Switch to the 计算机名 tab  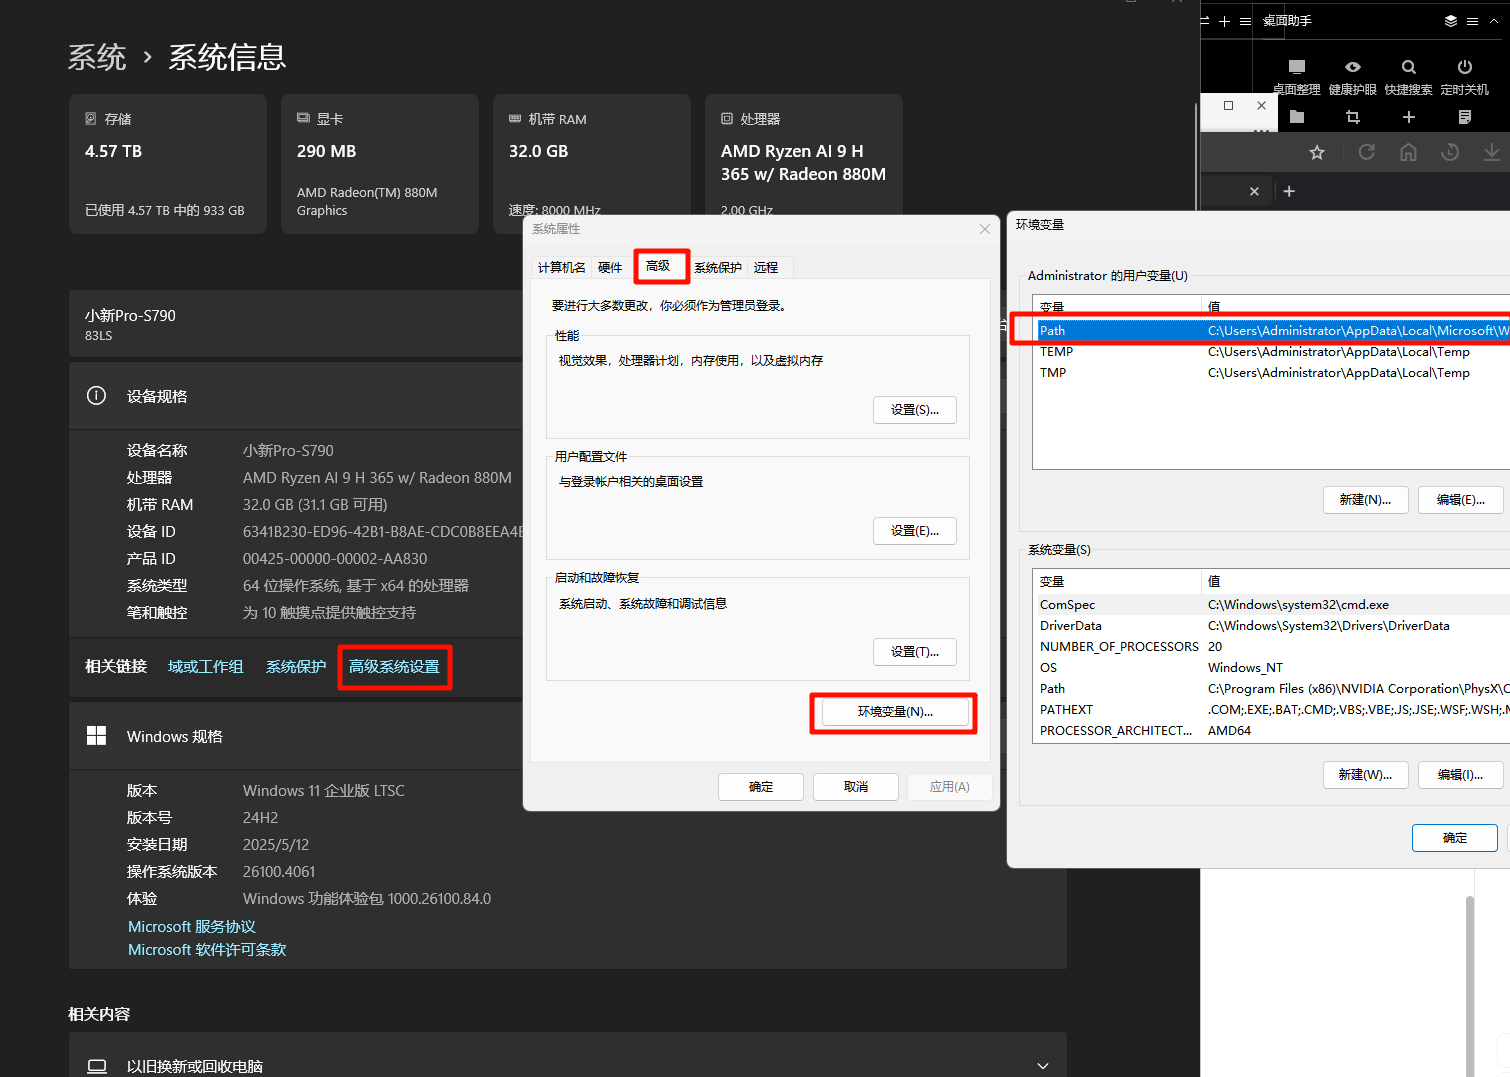(562, 267)
